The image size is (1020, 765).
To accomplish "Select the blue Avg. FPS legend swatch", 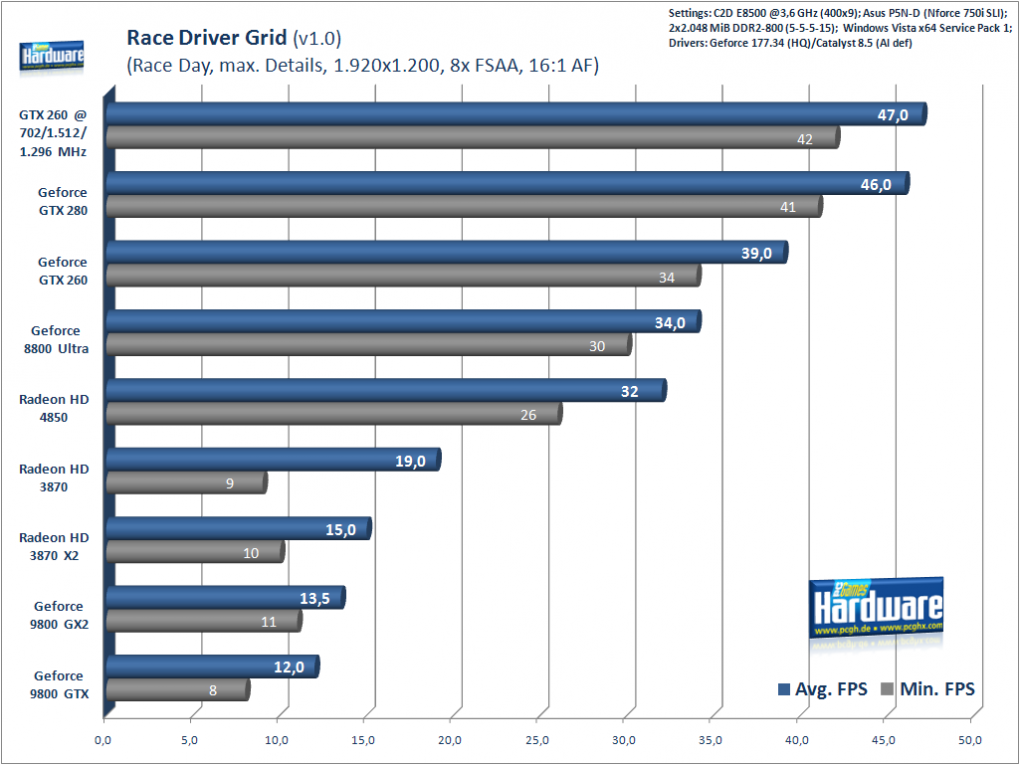I will pyautogui.click(x=784, y=690).
